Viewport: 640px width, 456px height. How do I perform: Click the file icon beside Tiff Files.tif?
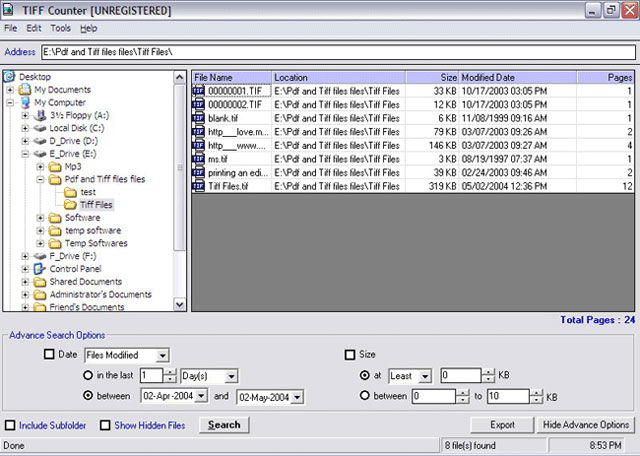pos(199,186)
